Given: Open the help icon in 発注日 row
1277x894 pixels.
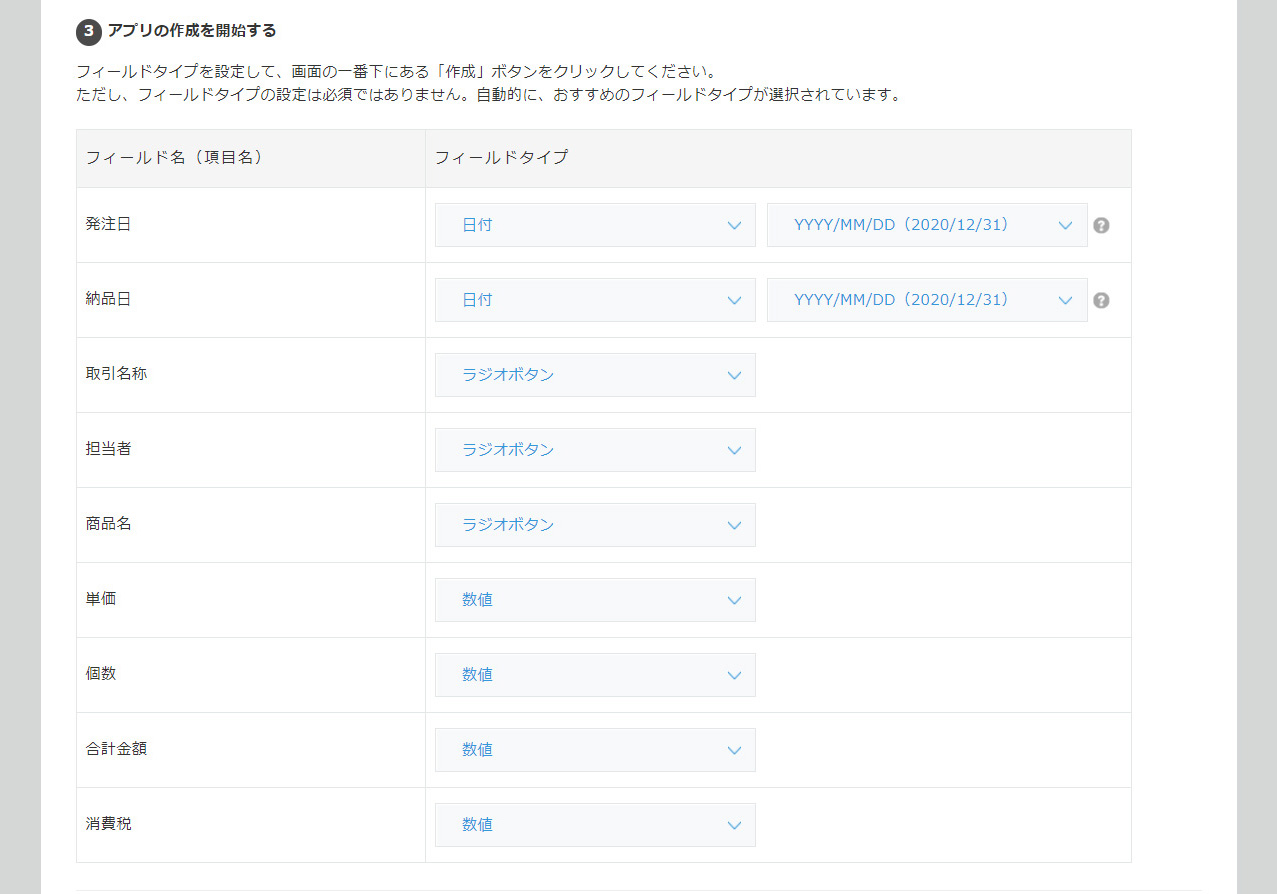Looking at the screenshot, I should click(x=1101, y=225).
